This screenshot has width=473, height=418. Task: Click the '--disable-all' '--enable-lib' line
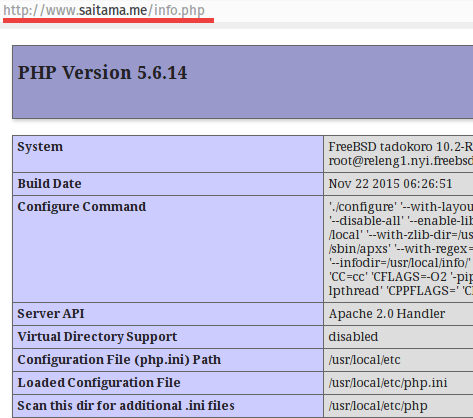click(x=400, y=221)
